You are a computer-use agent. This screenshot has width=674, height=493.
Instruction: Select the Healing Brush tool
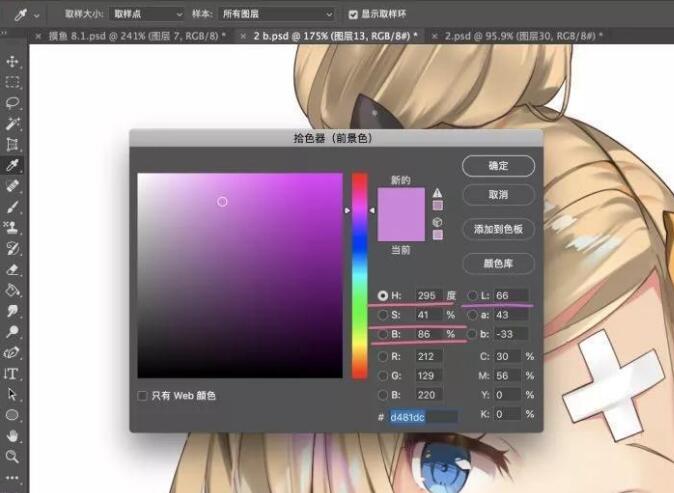[12, 186]
